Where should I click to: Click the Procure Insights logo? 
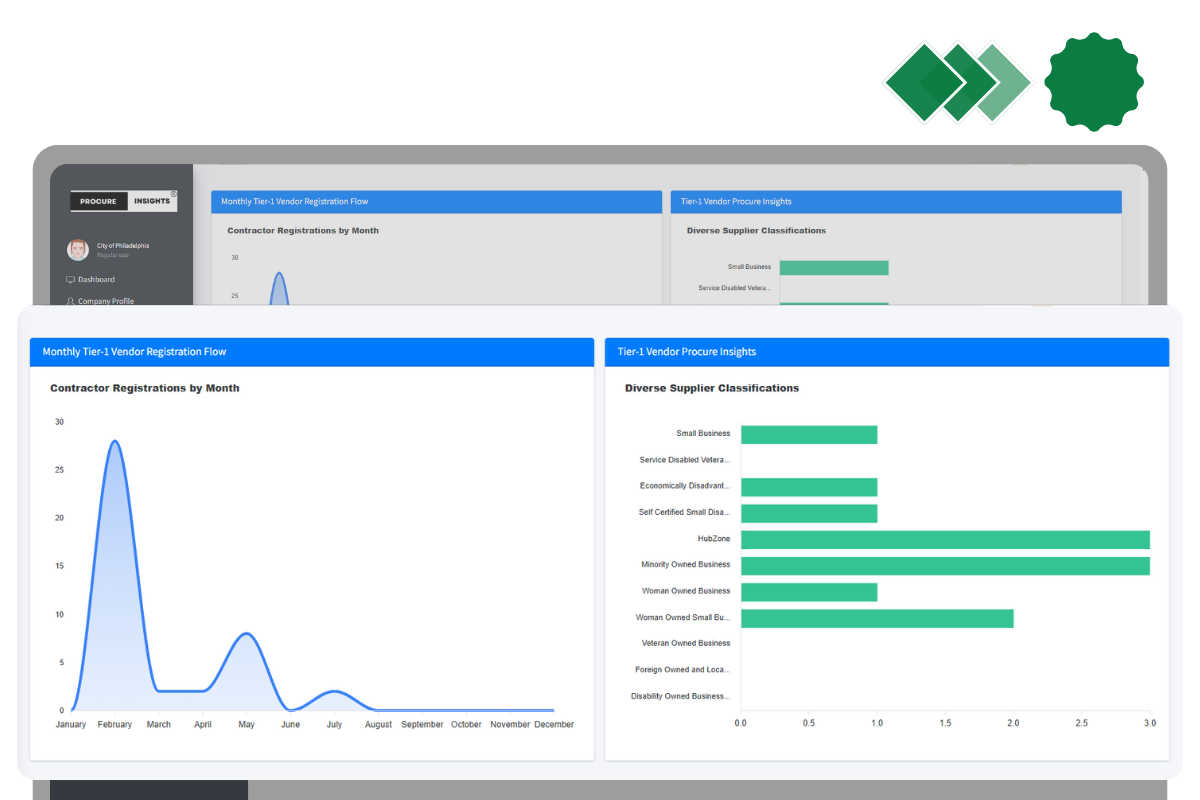tap(124, 201)
